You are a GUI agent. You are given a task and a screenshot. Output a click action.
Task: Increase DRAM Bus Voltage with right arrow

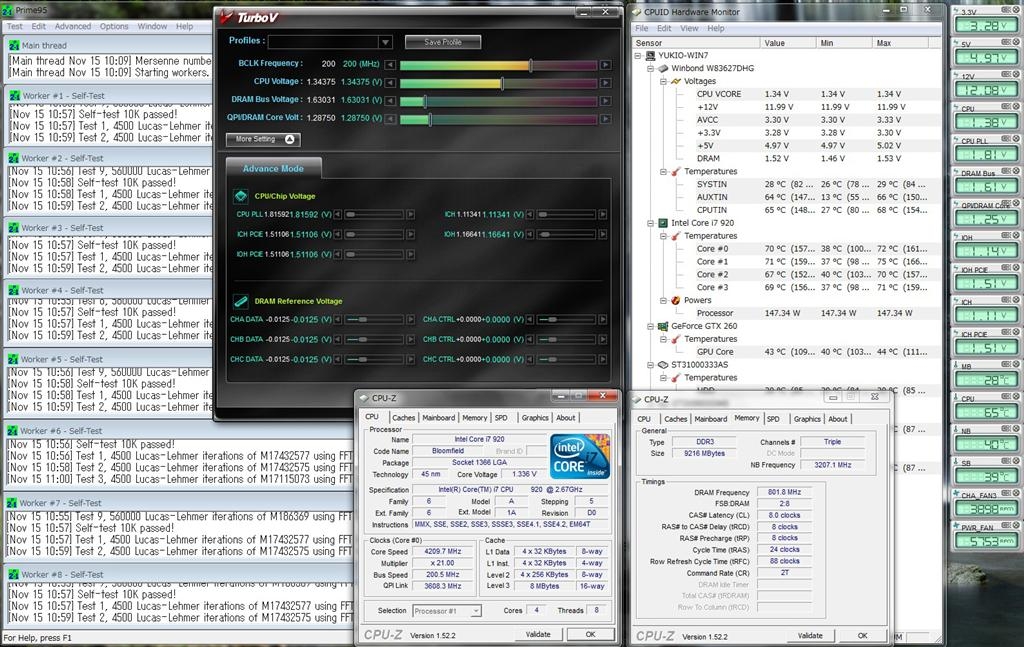pos(605,101)
